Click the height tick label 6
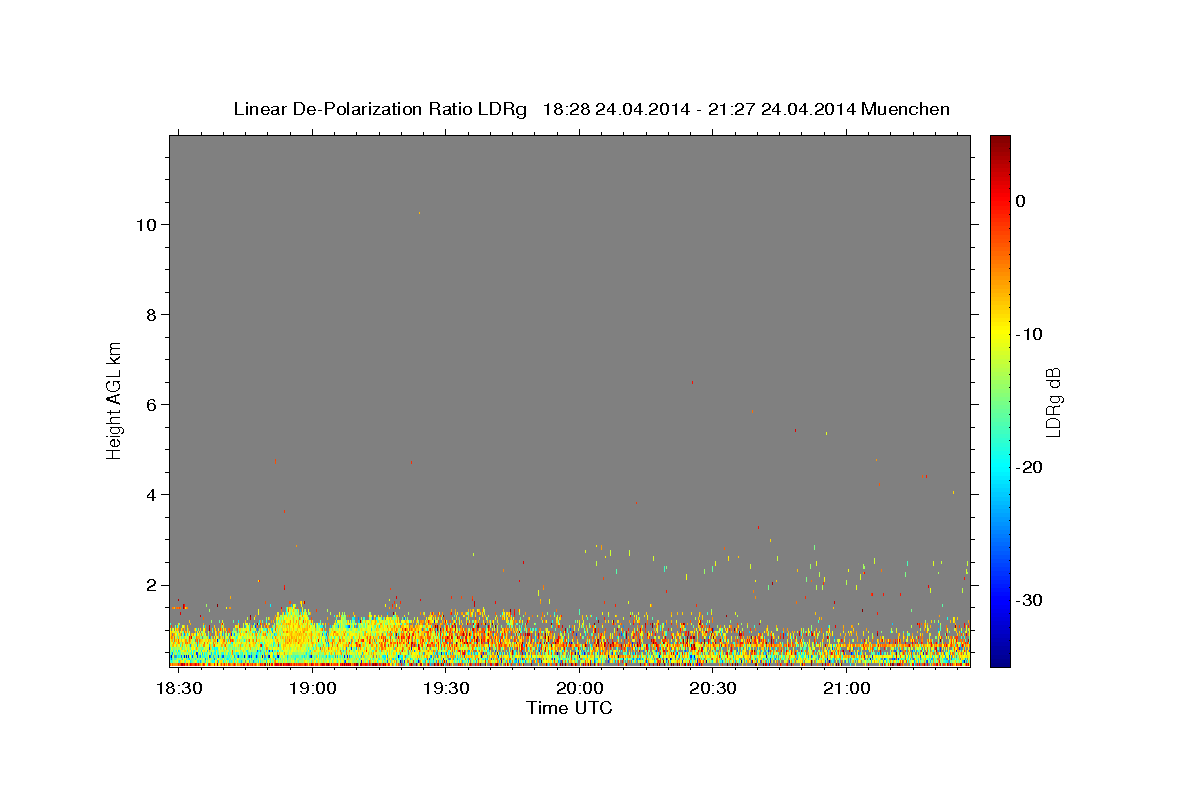This screenshot has width=1200, height=800. coord(150,405)
